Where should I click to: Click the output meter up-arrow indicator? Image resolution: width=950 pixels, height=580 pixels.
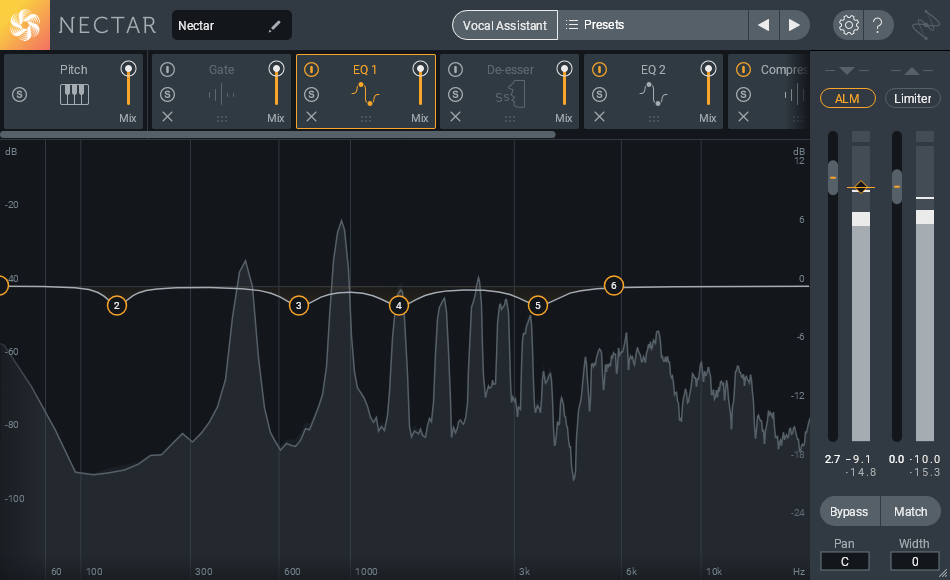(x=911, y=71)
